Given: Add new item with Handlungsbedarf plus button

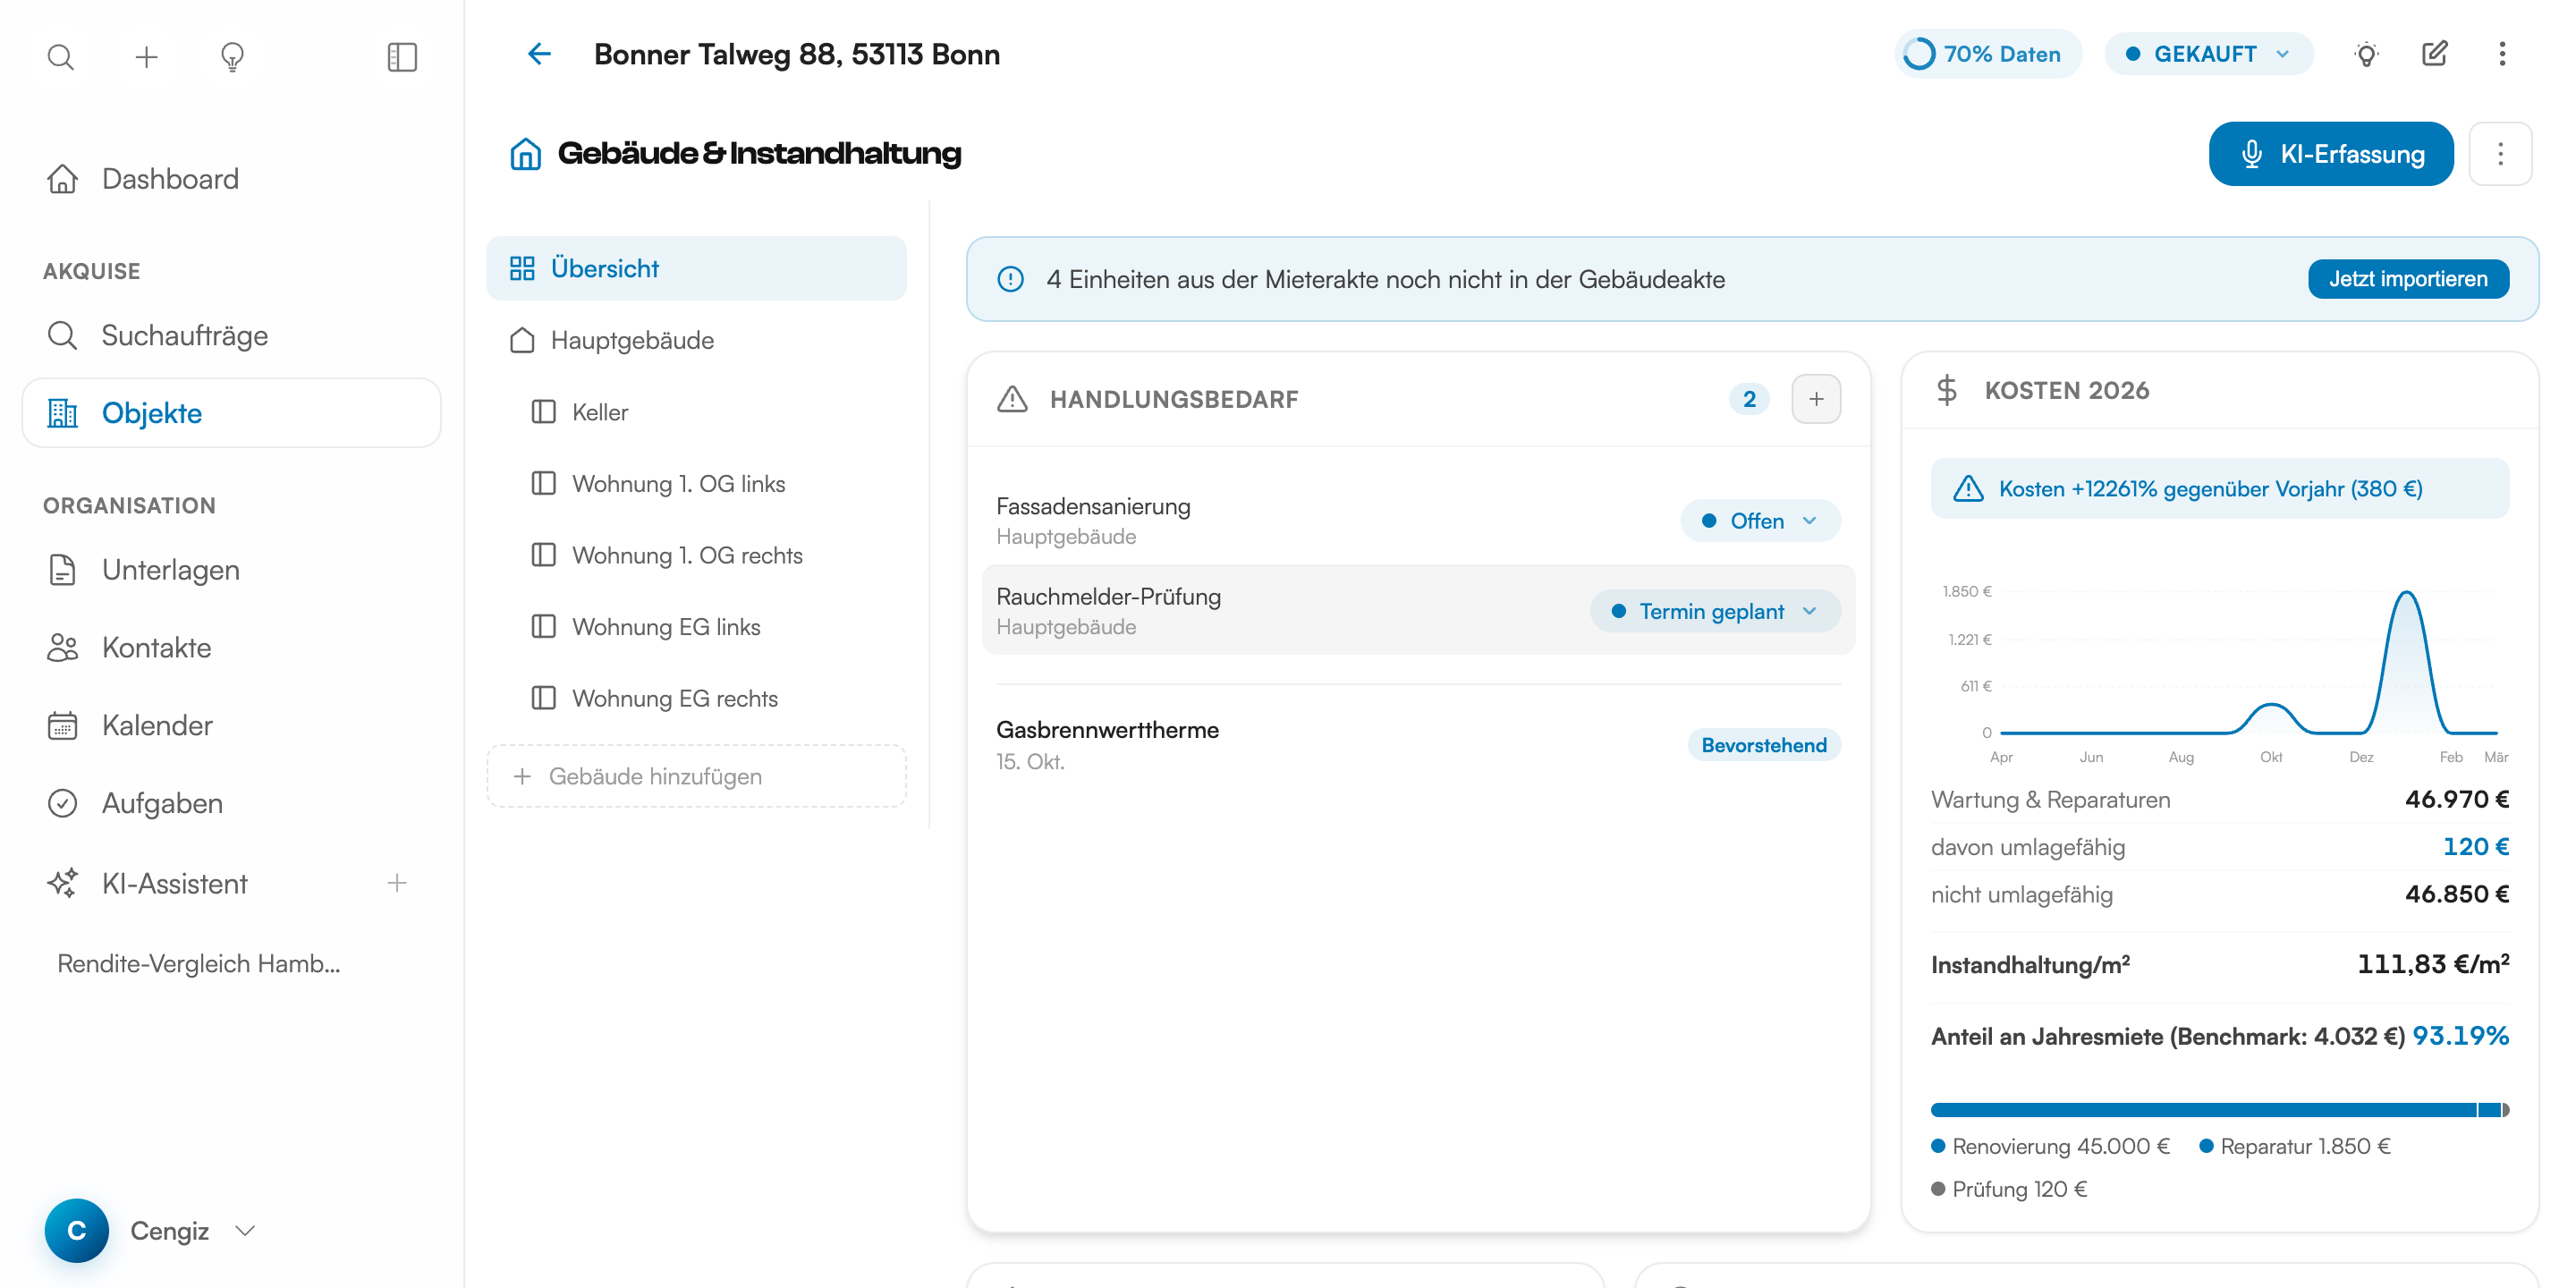Looking at the screenshot, I should (1815, 399).
